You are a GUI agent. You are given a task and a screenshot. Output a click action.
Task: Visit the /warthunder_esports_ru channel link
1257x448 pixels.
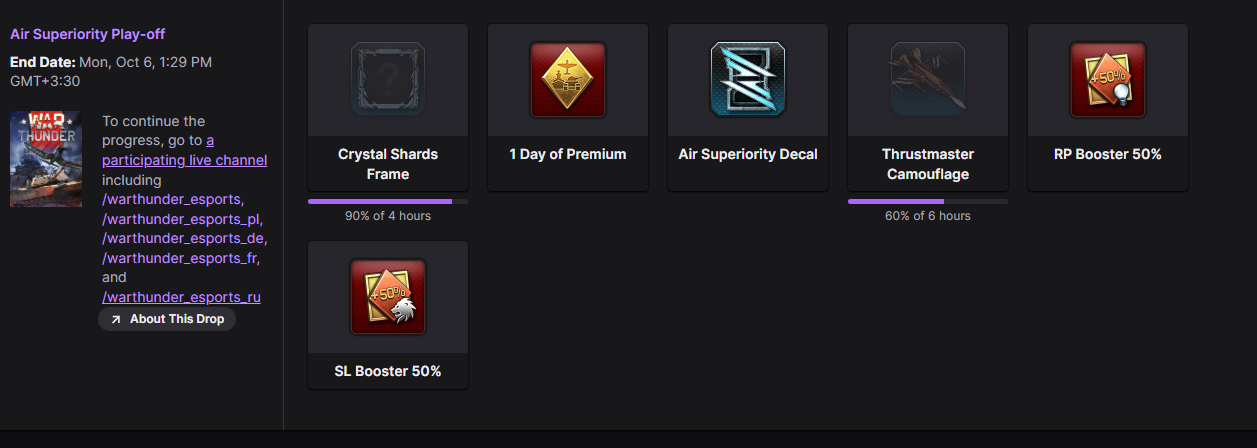pyautogui.click(x=181, y=297)
